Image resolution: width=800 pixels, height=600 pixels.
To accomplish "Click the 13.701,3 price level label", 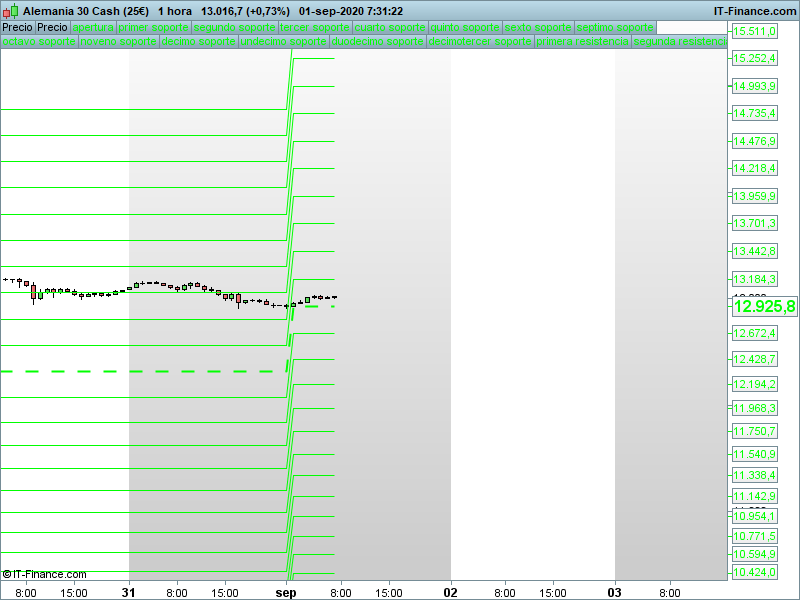I will pos(755,223).
